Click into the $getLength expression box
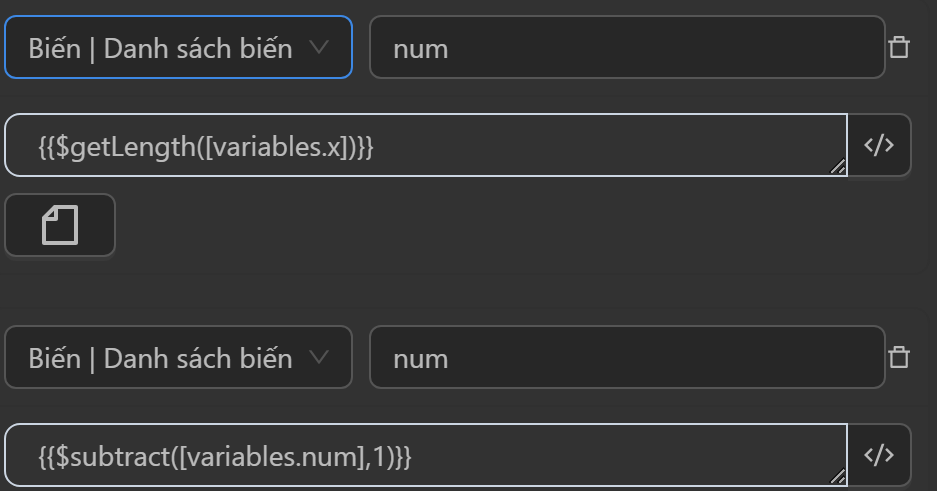Screen dimensions: 937x491 tap(600, 146)
